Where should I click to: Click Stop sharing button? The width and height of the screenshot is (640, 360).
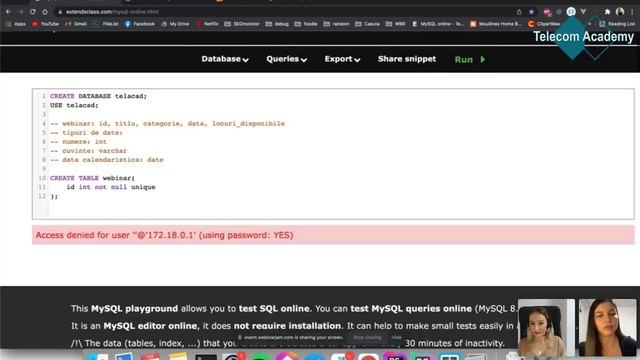[x=367, y=338]
